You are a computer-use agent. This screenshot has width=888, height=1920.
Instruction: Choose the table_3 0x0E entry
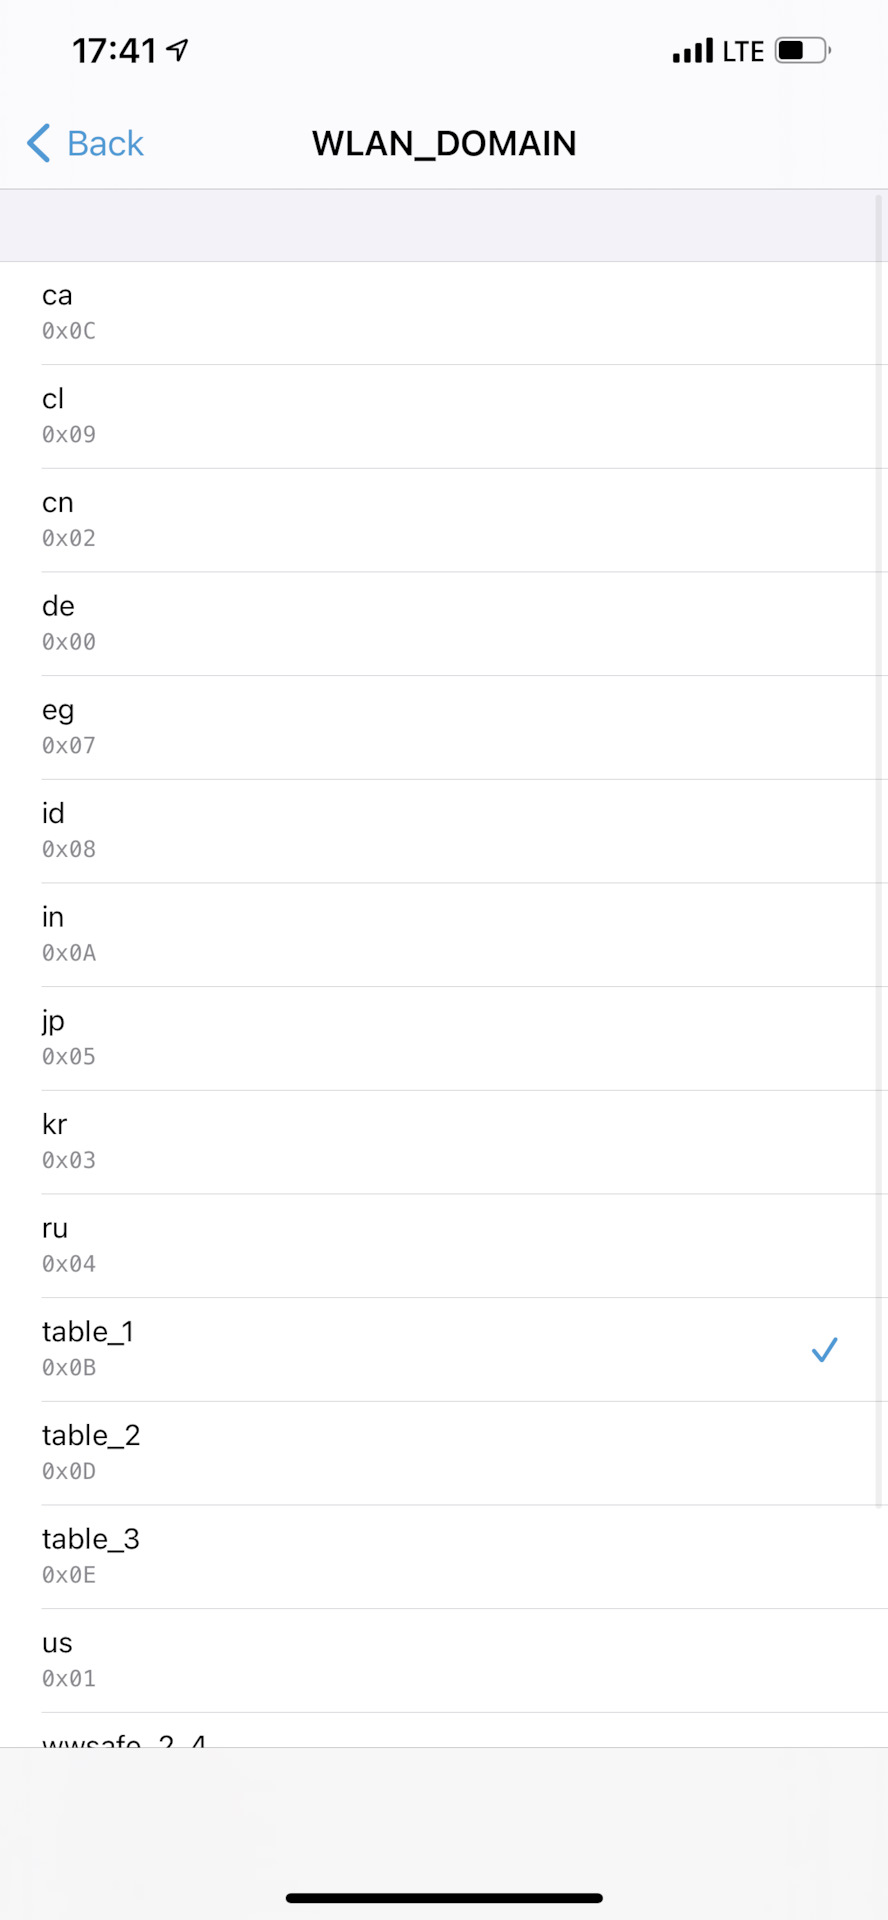pos(444,1557)
